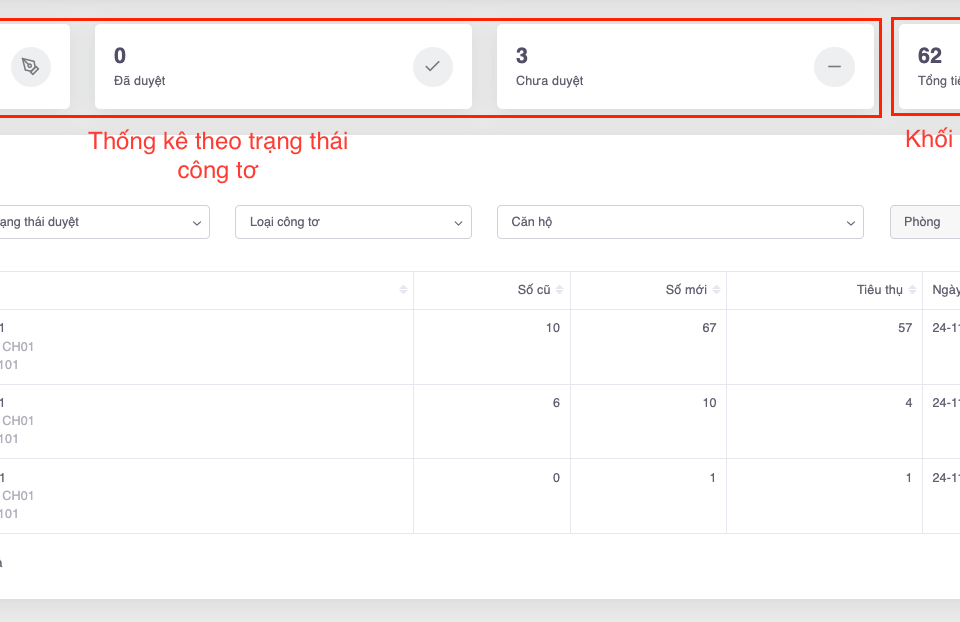Viewport: 960px width, 622px height.
Task: Click the Tiêu thụ cell showing 57
Action: click(904, 328)
